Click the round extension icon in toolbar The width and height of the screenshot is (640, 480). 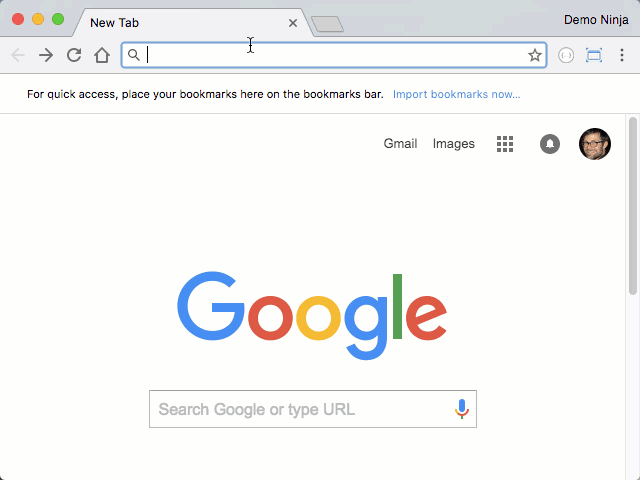click(x=566, y=55)
